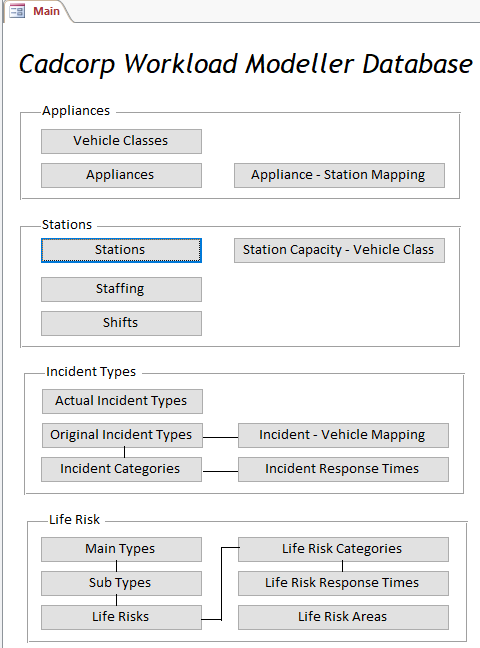The width and height of the screenshot is (480, 648).
Task: Open Original Incident Types
Action: tap(122, 435)
